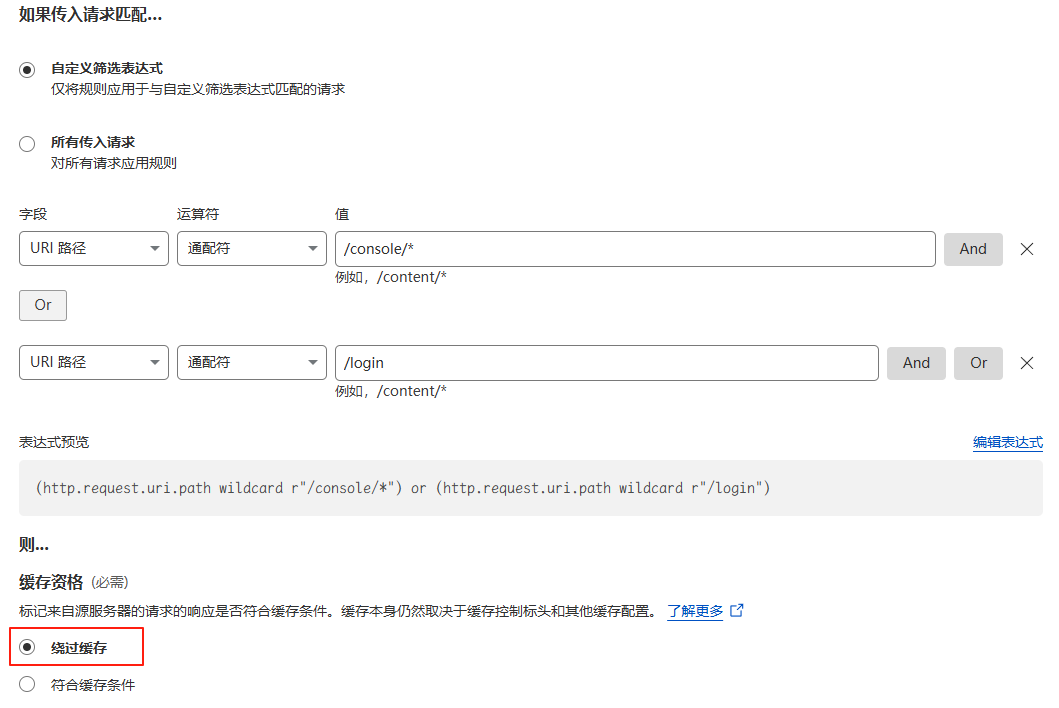Viewport: 1059px width, 708px height.
Task: Follow the 了解更多 link
Action: point(695,611)
